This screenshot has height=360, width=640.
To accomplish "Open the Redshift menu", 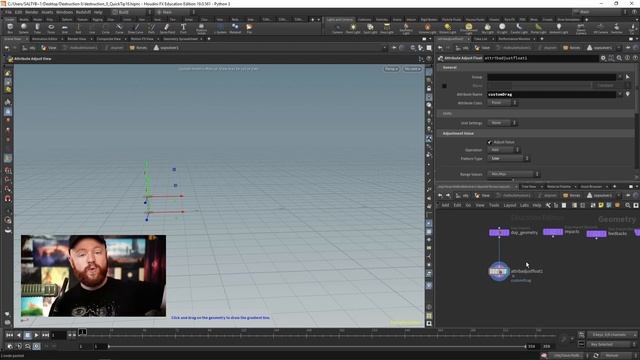I will (83, 12).
